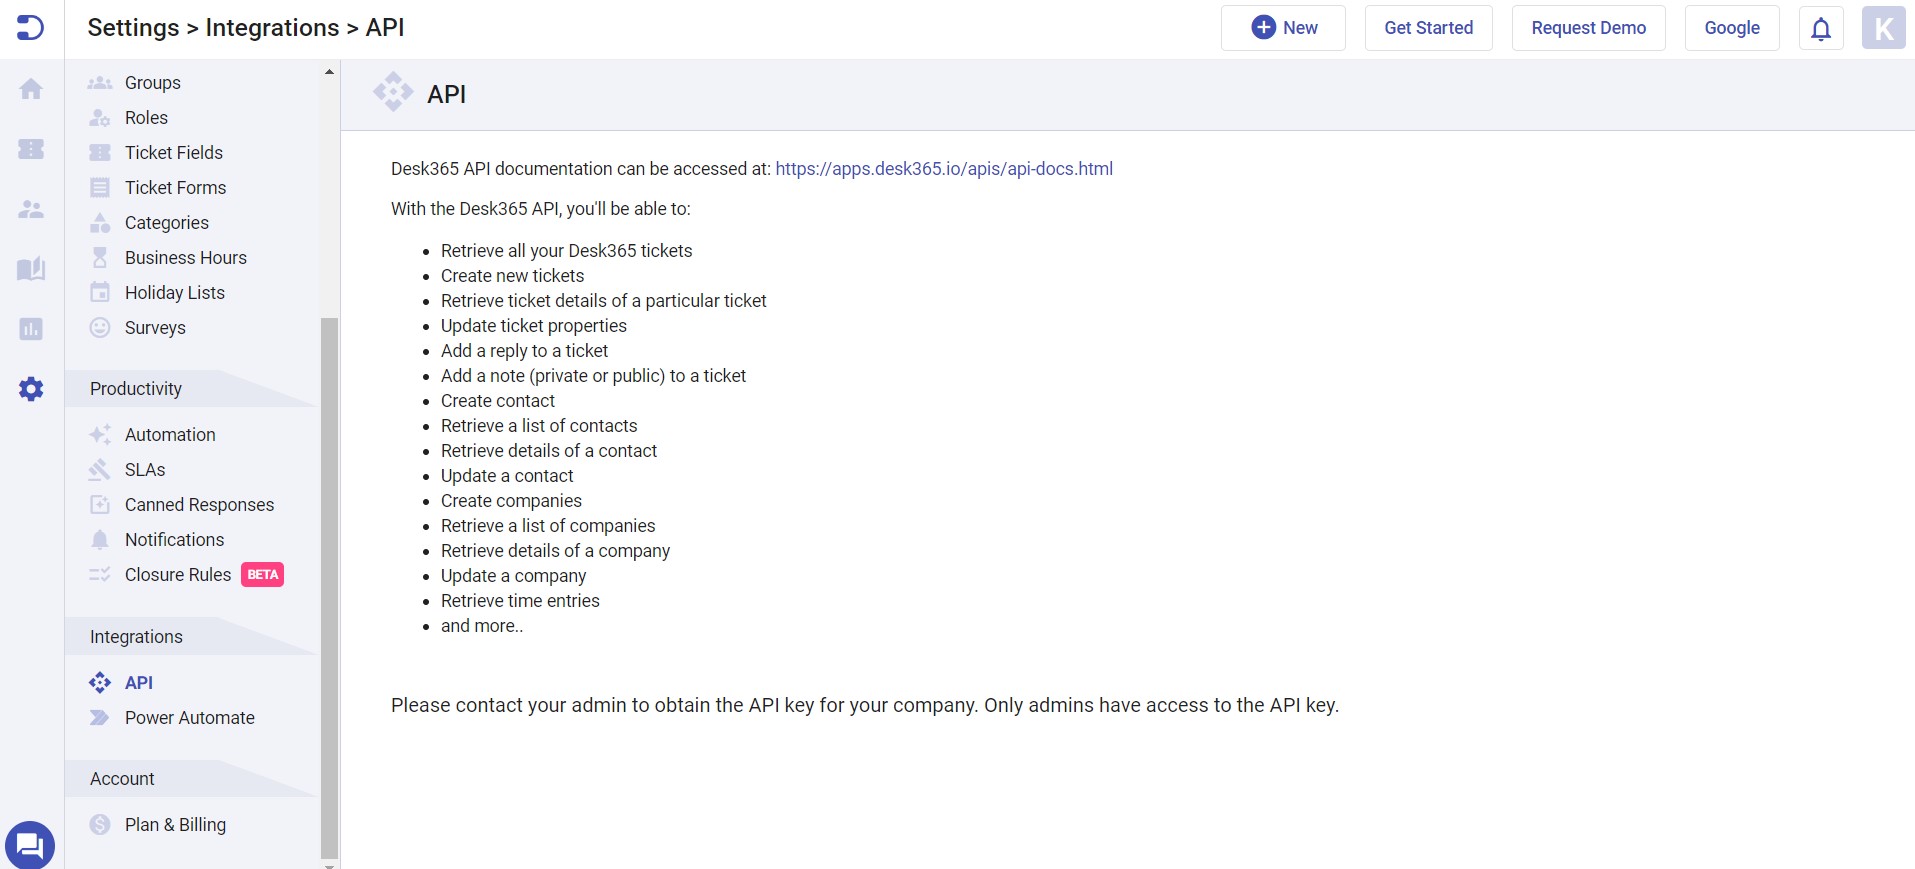Go to Plan & Billing
The width and height of the screenshot is (1915, 869).
coord(175,825)
